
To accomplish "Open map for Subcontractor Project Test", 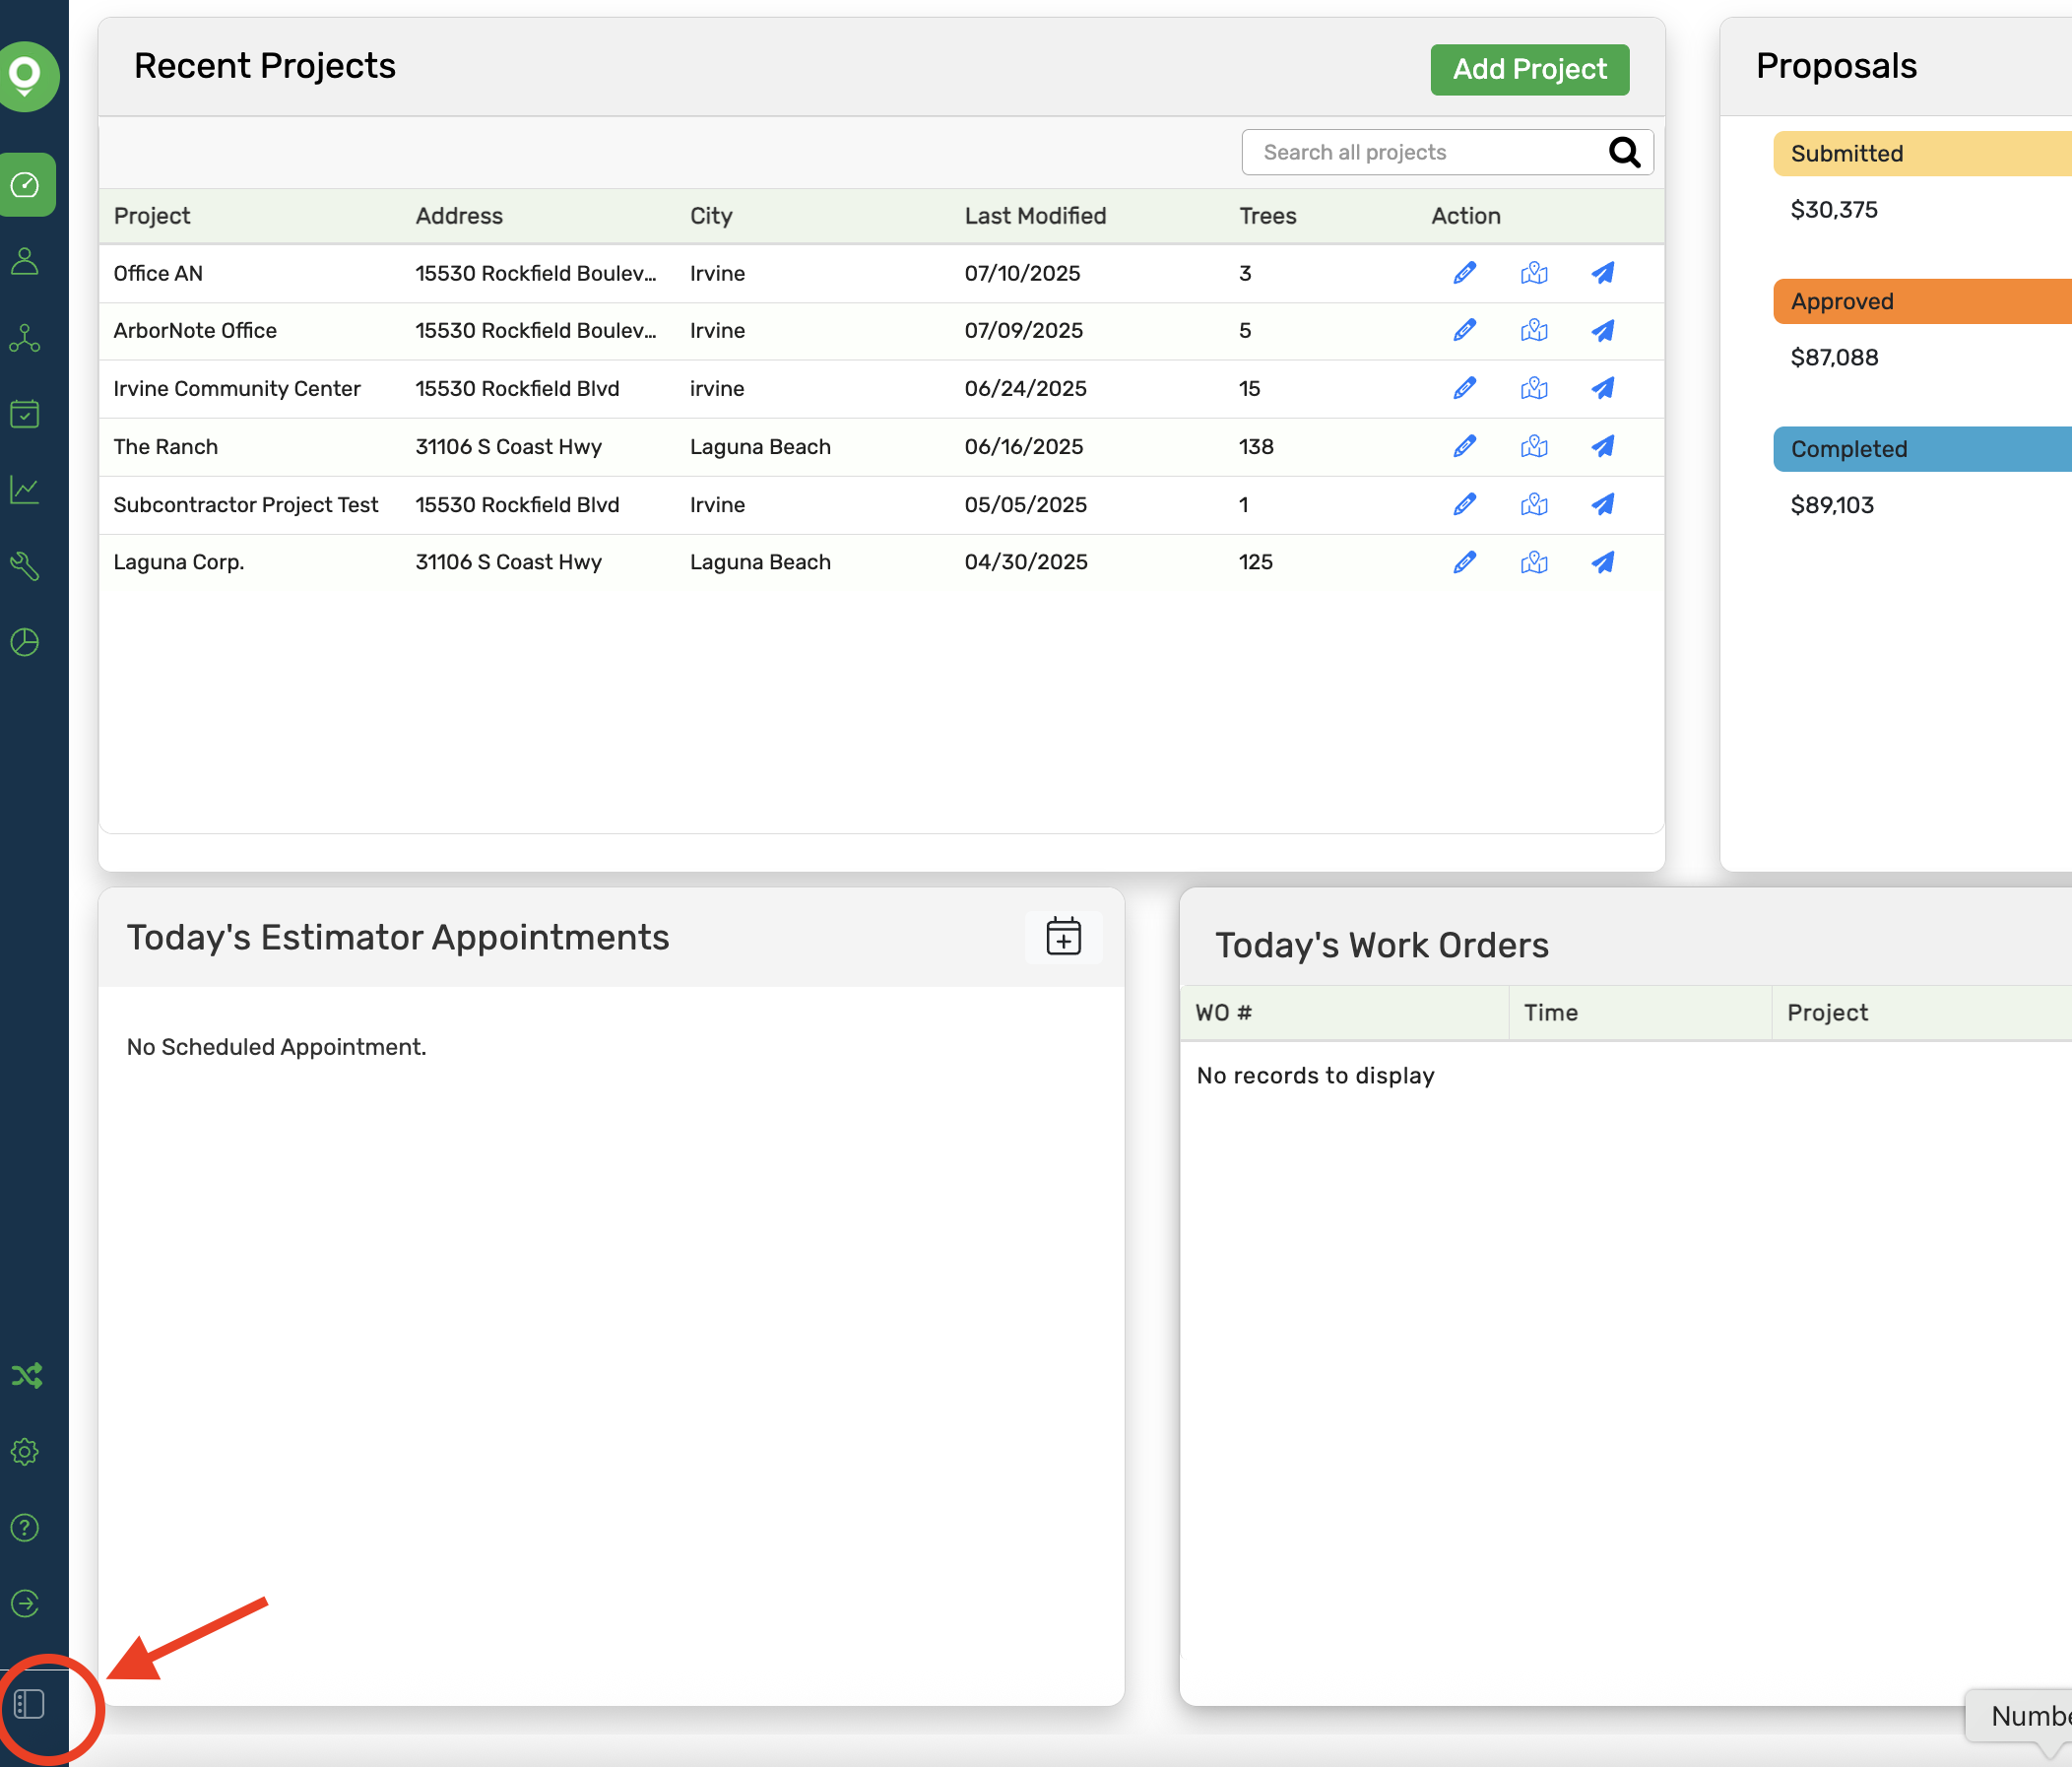I will (x=1534, y=505).
